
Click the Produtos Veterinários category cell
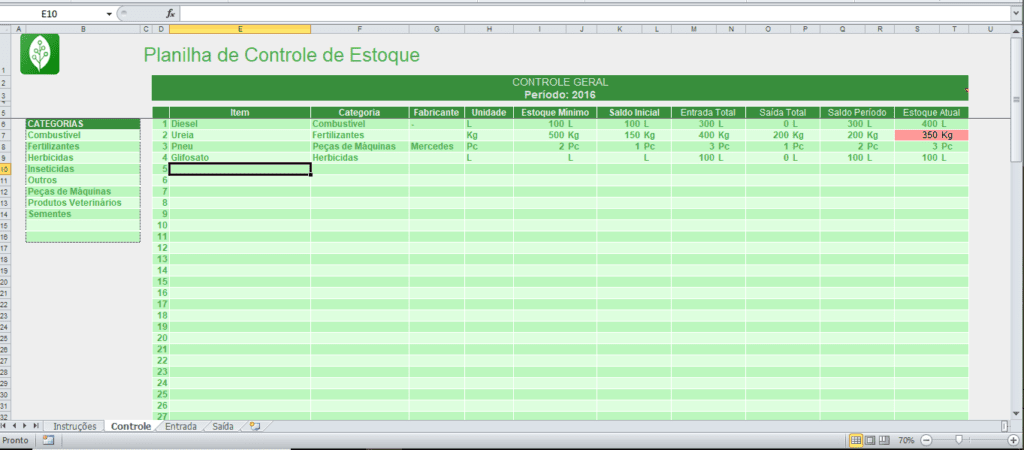[x=83, y=202]
